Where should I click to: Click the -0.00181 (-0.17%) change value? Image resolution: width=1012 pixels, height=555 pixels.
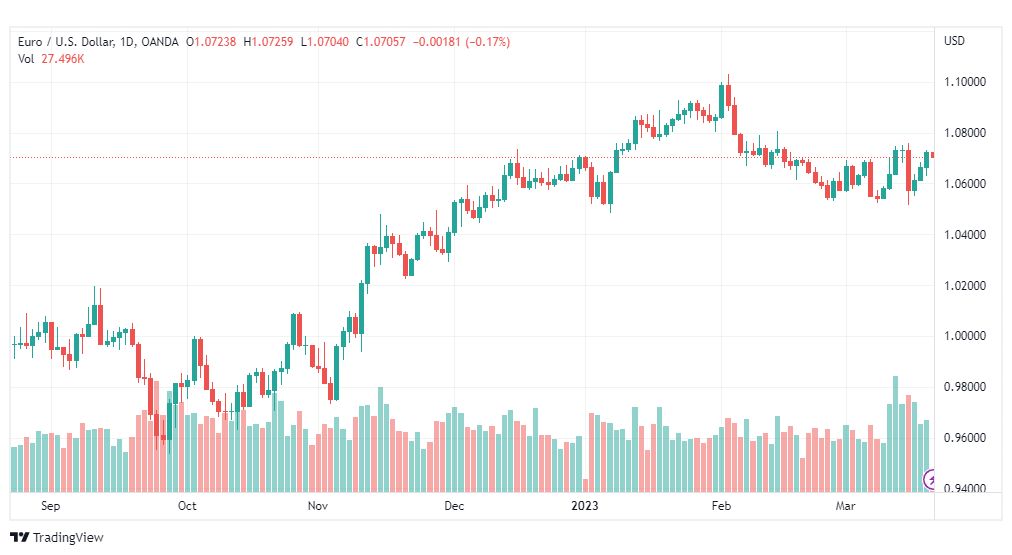pyautogui.click(x=461, y=42)
